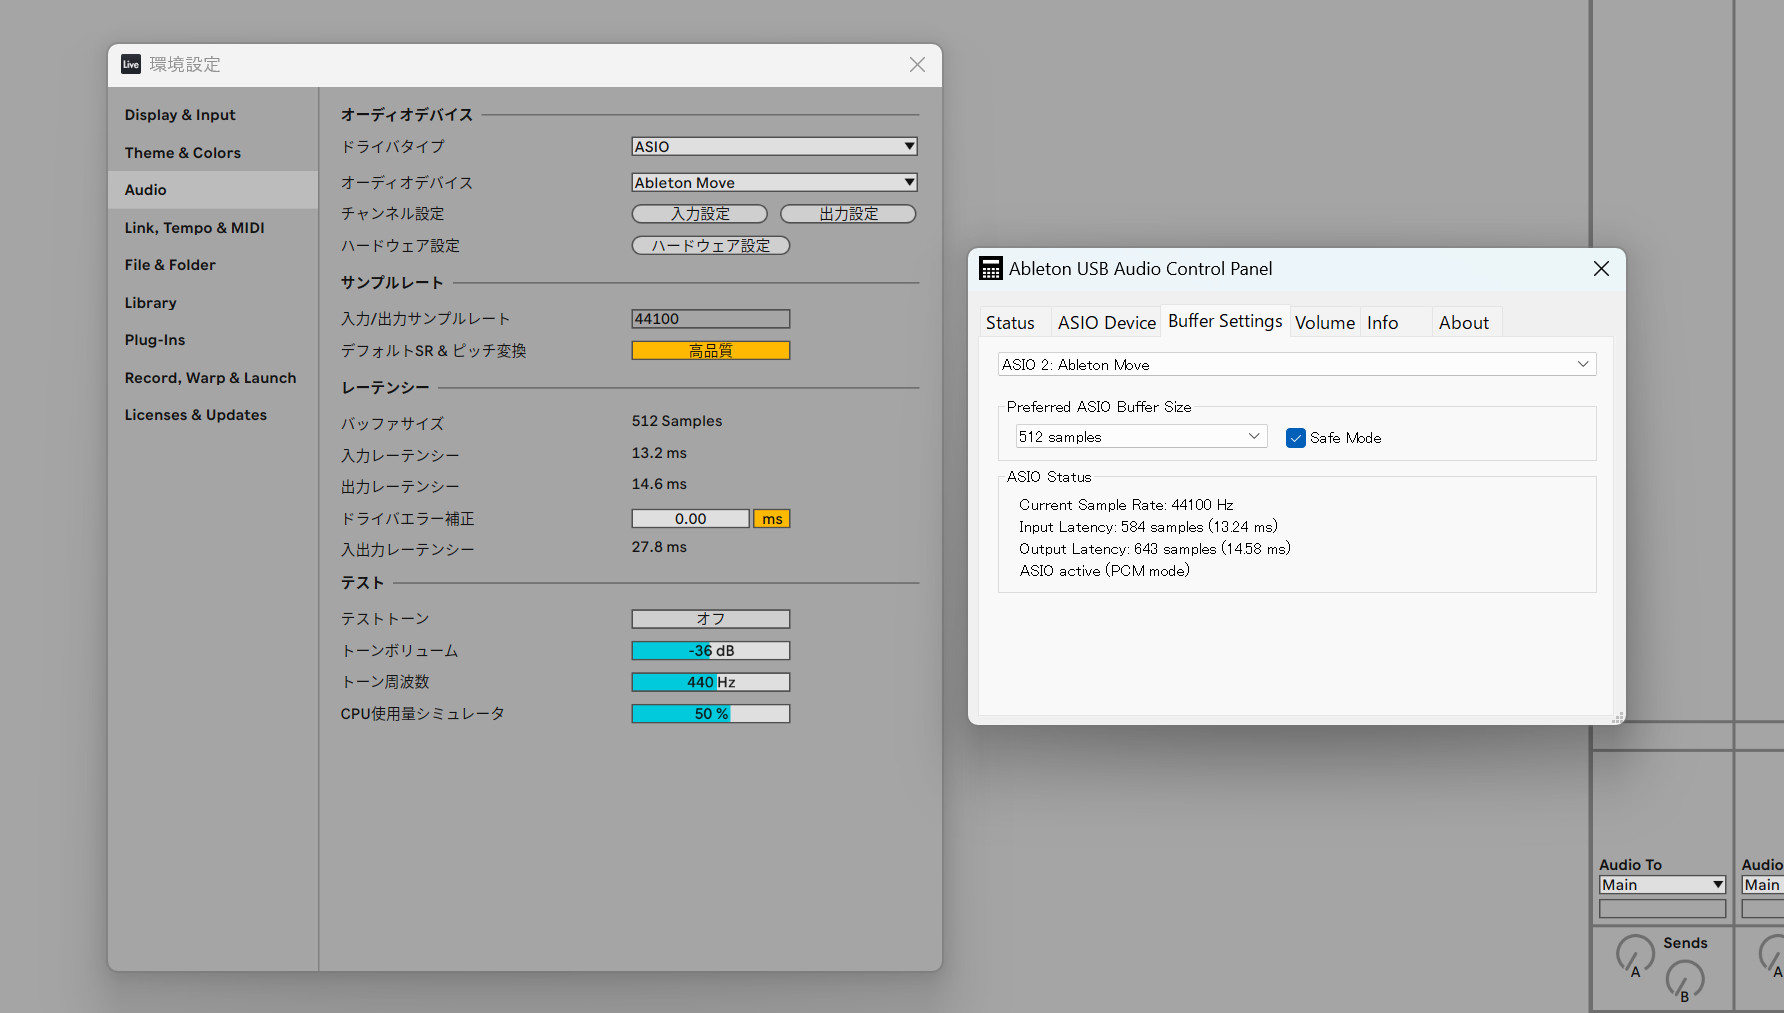Screen dimensions: 1784x1013
Task: Toggle the テストトーン オフ button
Action: [710, 619]
